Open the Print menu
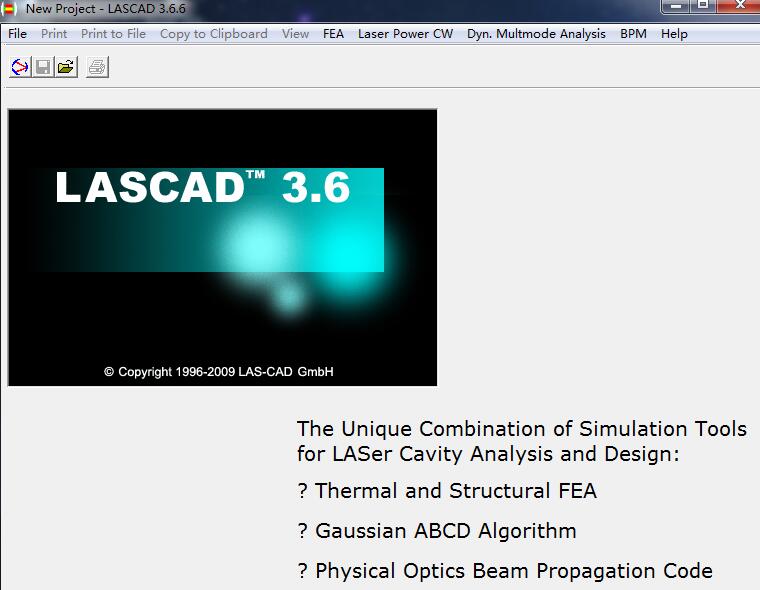Viewport: 760px width, 590px height. pos(54,34)
